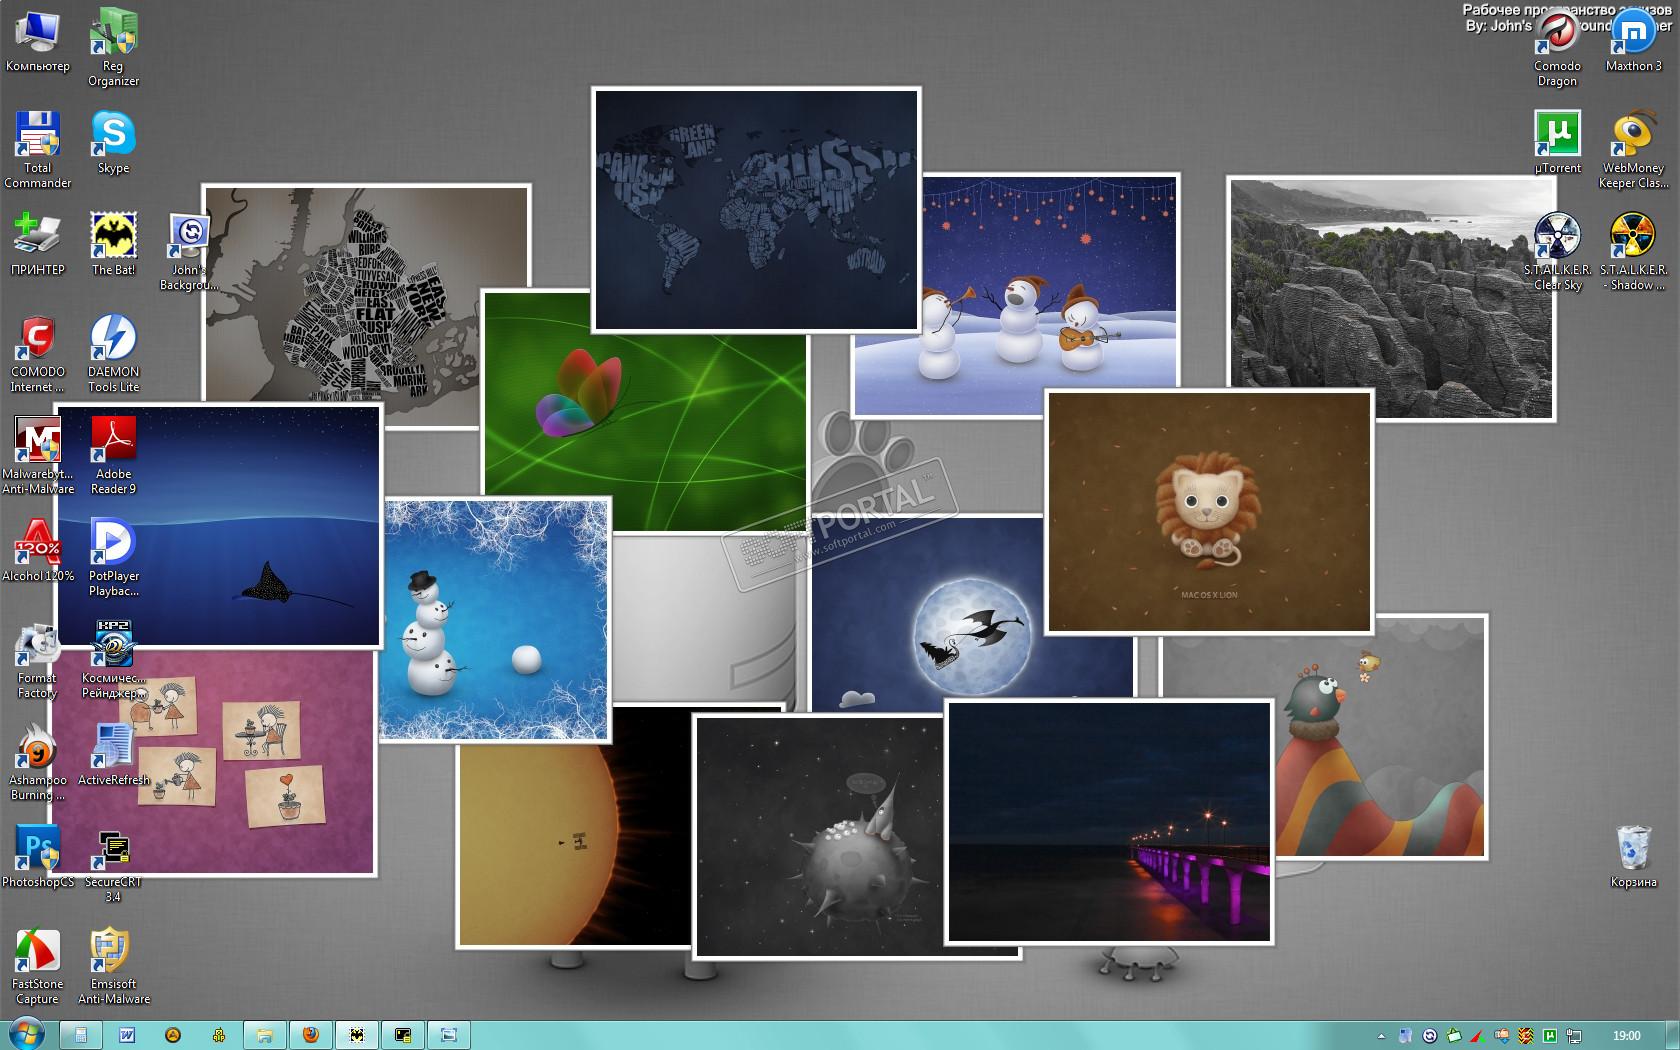The width and height of the screenshot is (1680, 1050).
Task: Switch to Firefox in taskbar
Action: coord(311,1035)
